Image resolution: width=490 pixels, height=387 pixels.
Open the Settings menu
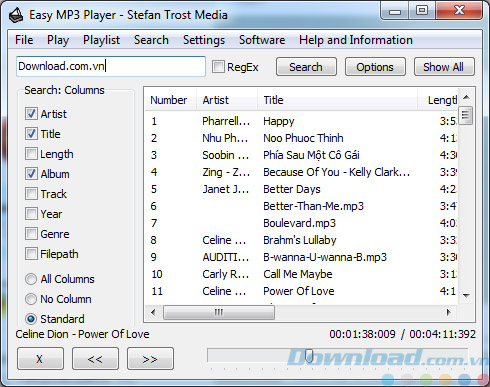click(x=204, y=40)
